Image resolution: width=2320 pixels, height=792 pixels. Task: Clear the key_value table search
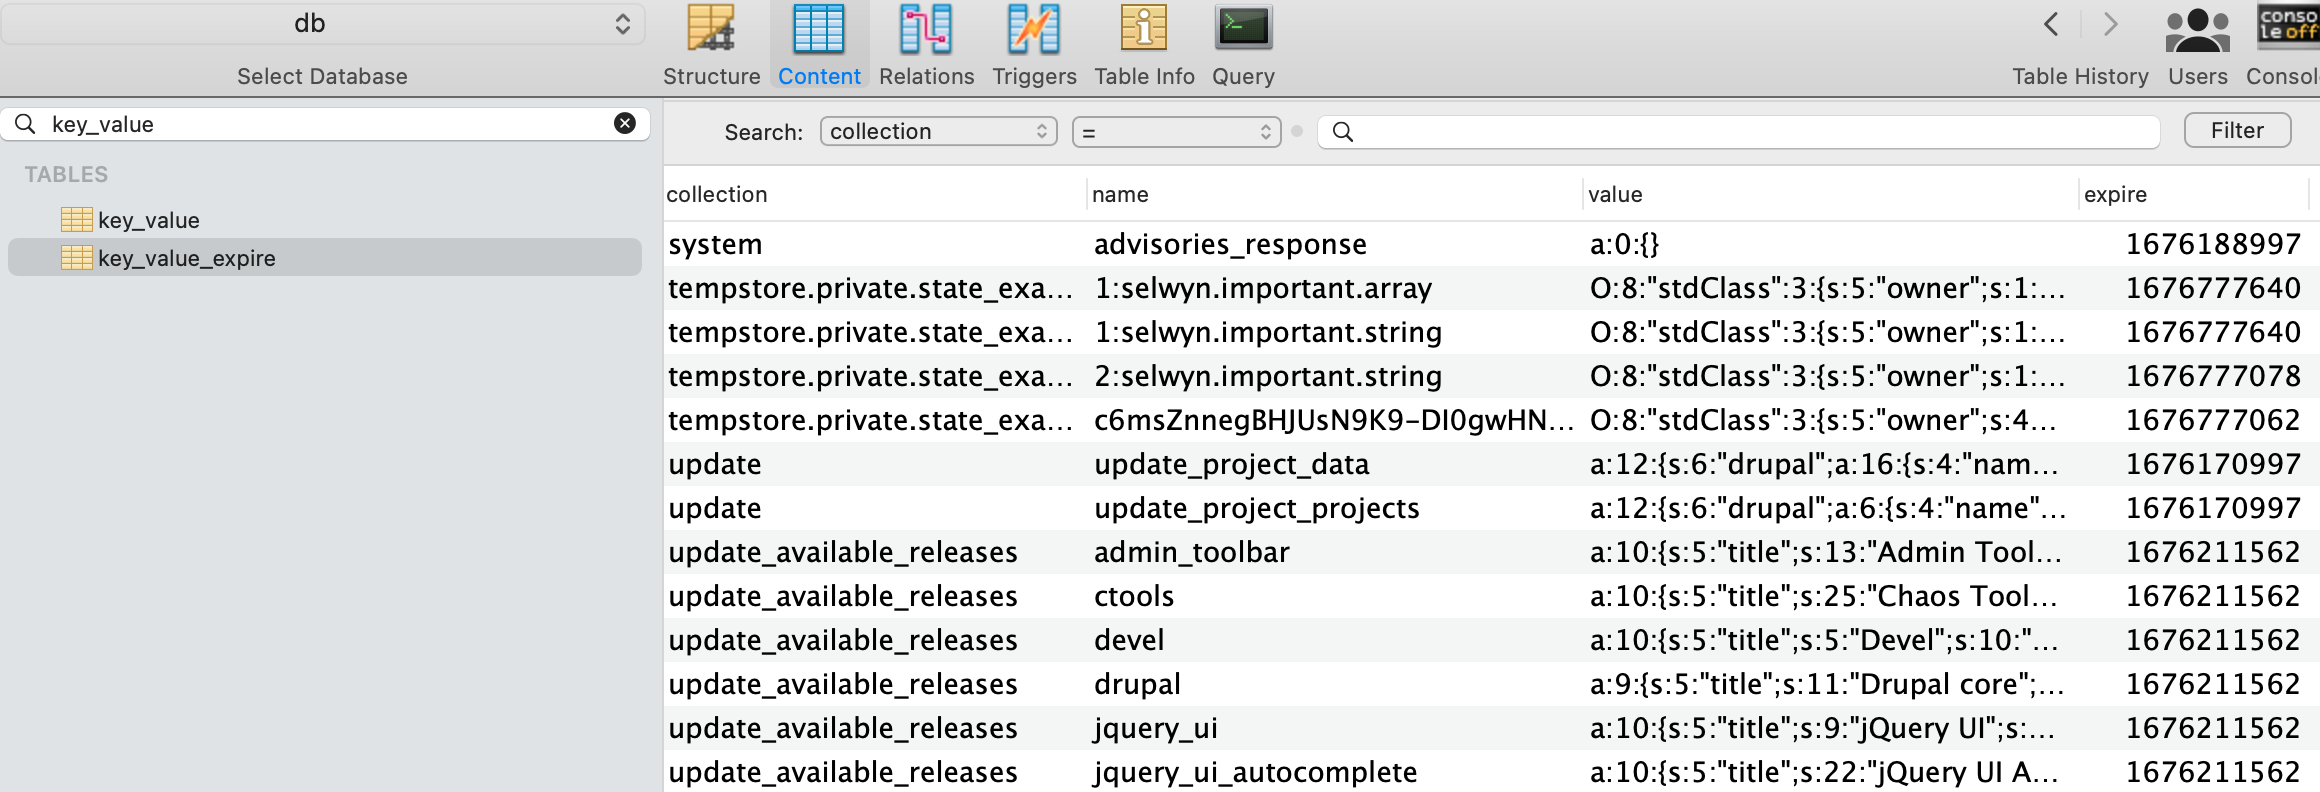(625, 123)
